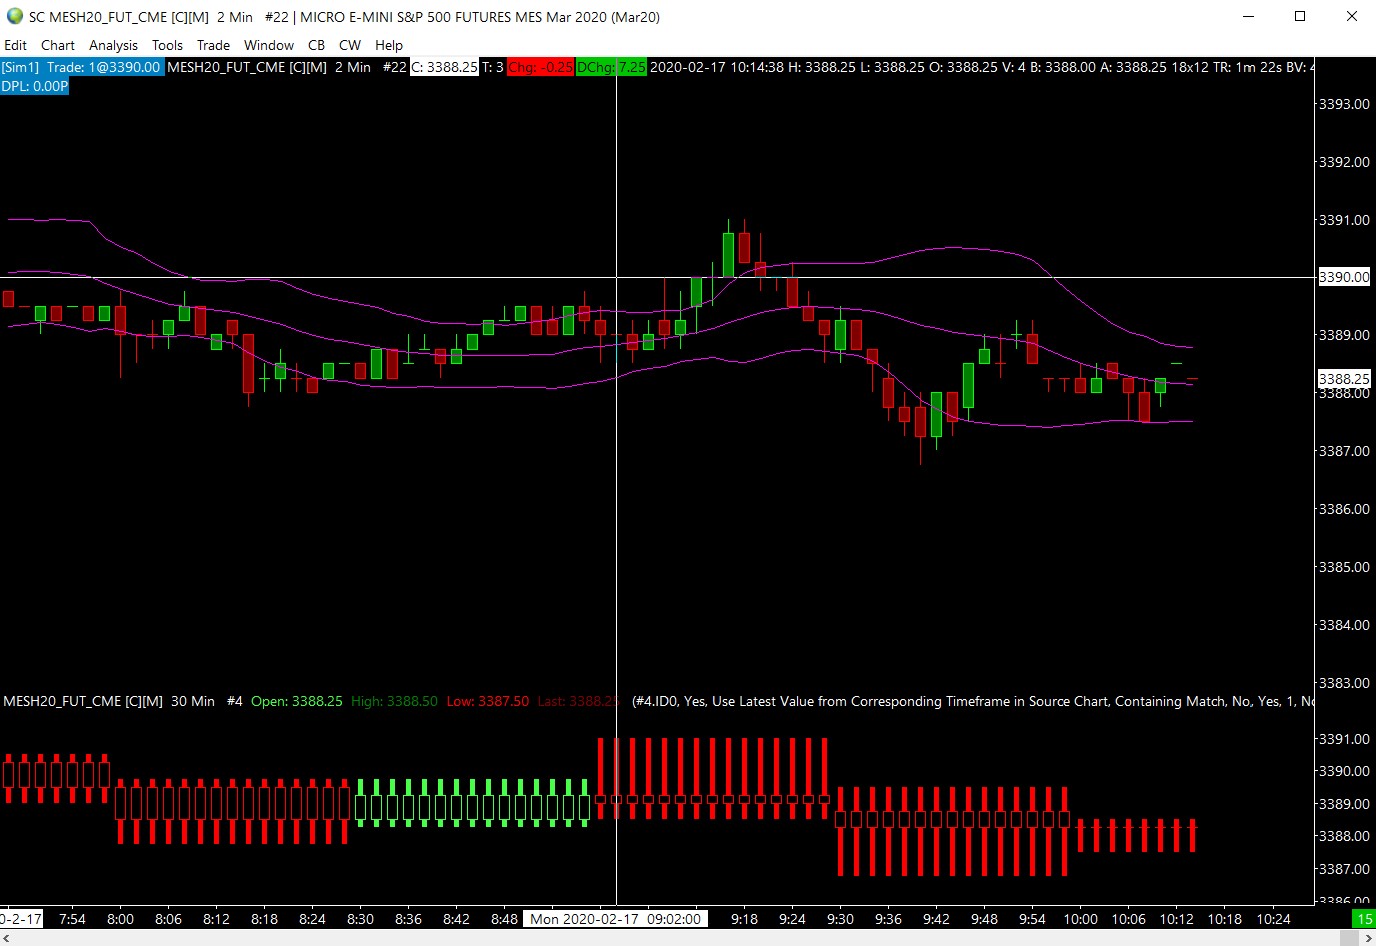Click the 'C: 3388.25' close value in header
Image resolution: width=1376 pixels, height=946 pixels.
tap(444, 67)
